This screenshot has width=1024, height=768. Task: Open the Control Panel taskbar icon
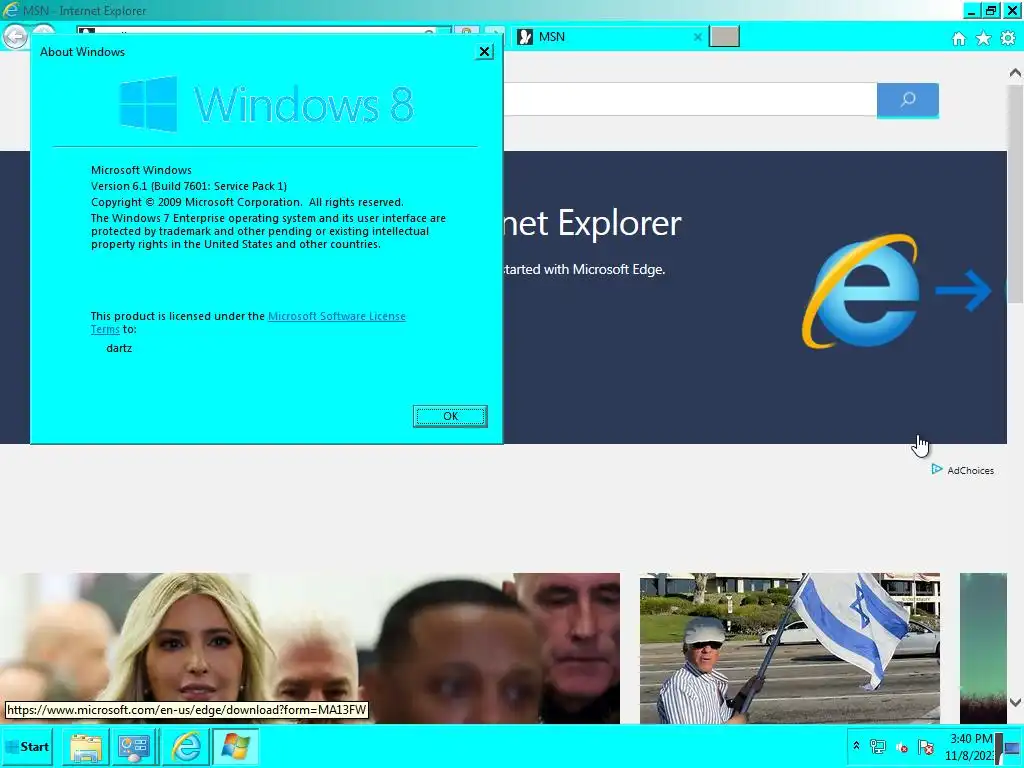134,747
